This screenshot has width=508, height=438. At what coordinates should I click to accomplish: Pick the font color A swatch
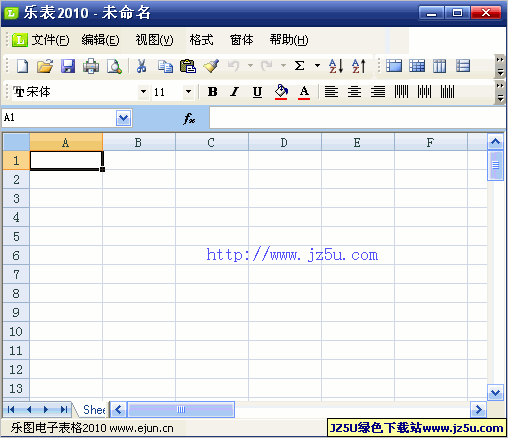(x=304, y=92)
